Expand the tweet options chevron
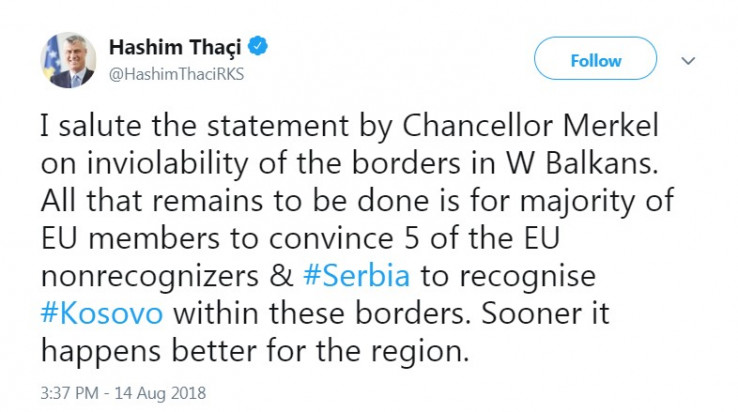This screenshot has height=412, width=738. click(x=688, y=60)
